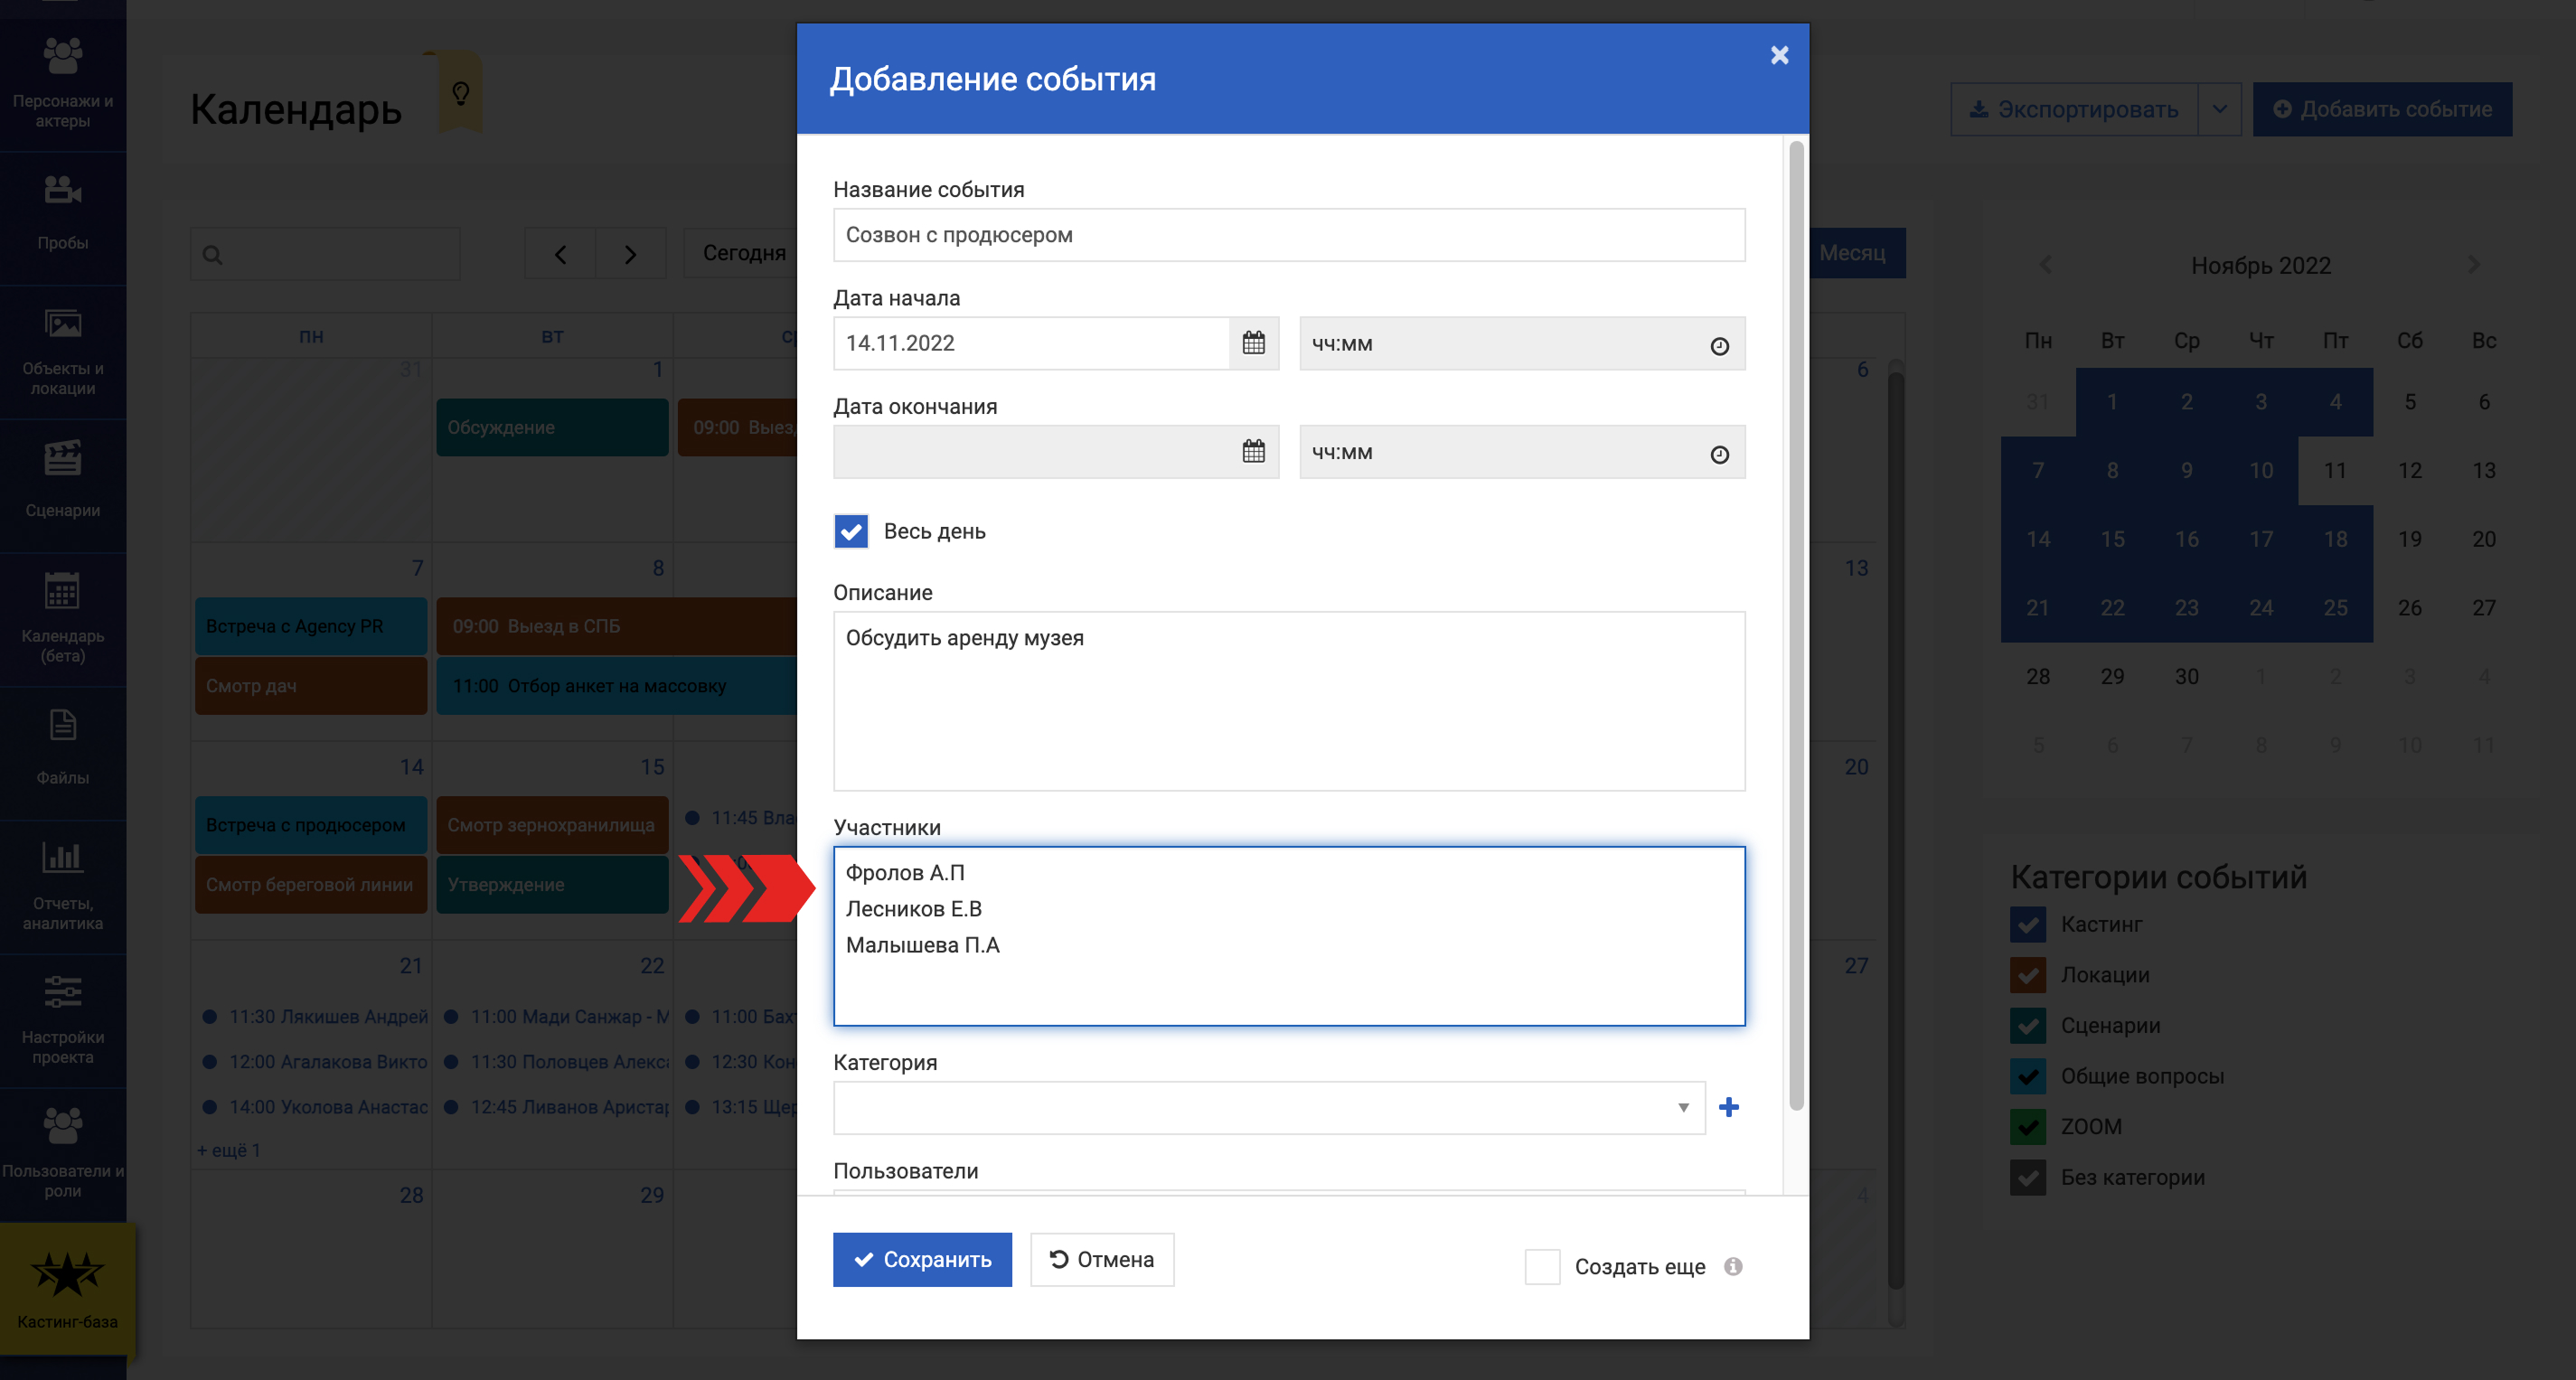This screenshot has width=2576, height=1380.
Task: Click dialog vertical scrollbar
Action: (1796, 625)
